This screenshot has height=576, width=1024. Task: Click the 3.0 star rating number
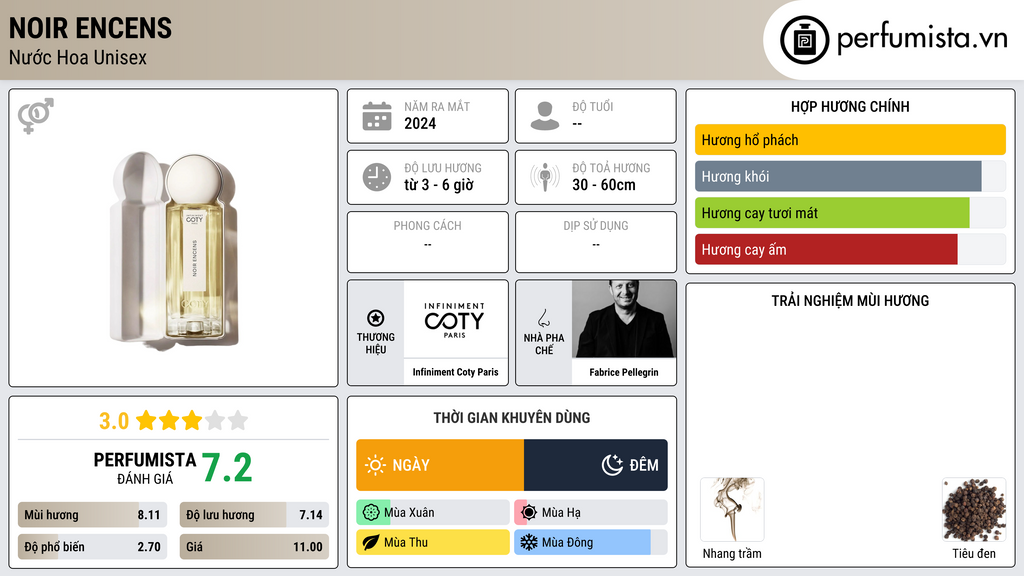click(x=114, y=421)
